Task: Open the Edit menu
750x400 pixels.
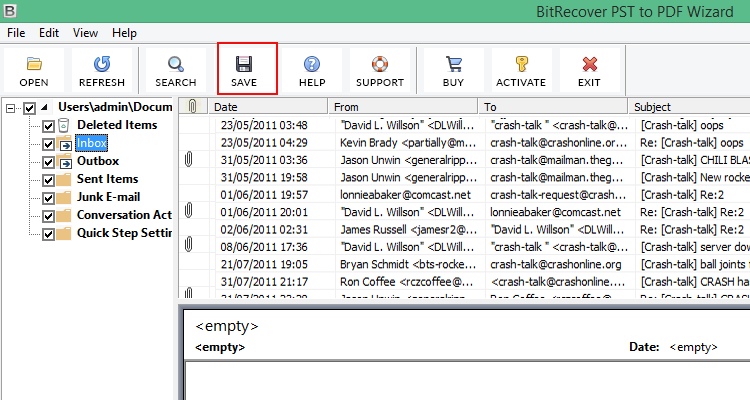Action: point(49,33)
